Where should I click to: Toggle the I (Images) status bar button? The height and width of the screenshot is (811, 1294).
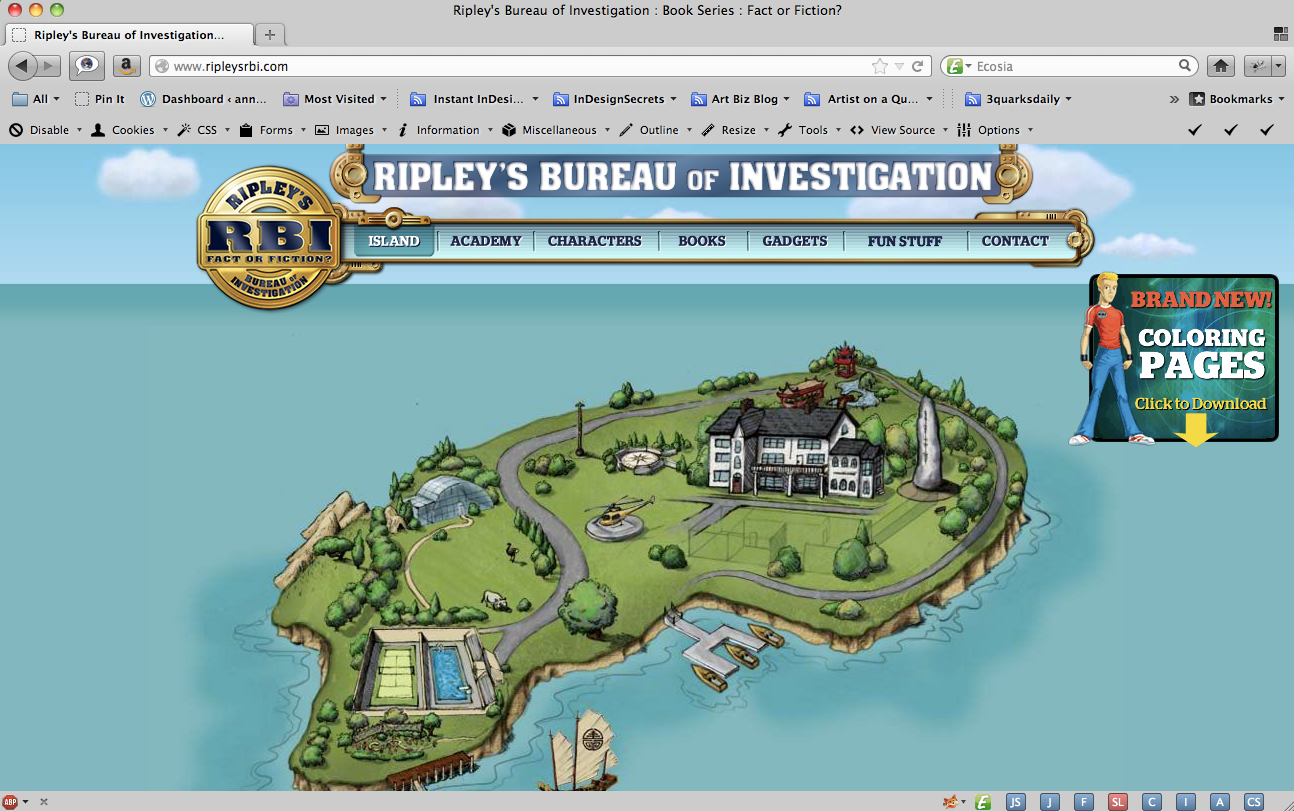[x=1186, y=802]
